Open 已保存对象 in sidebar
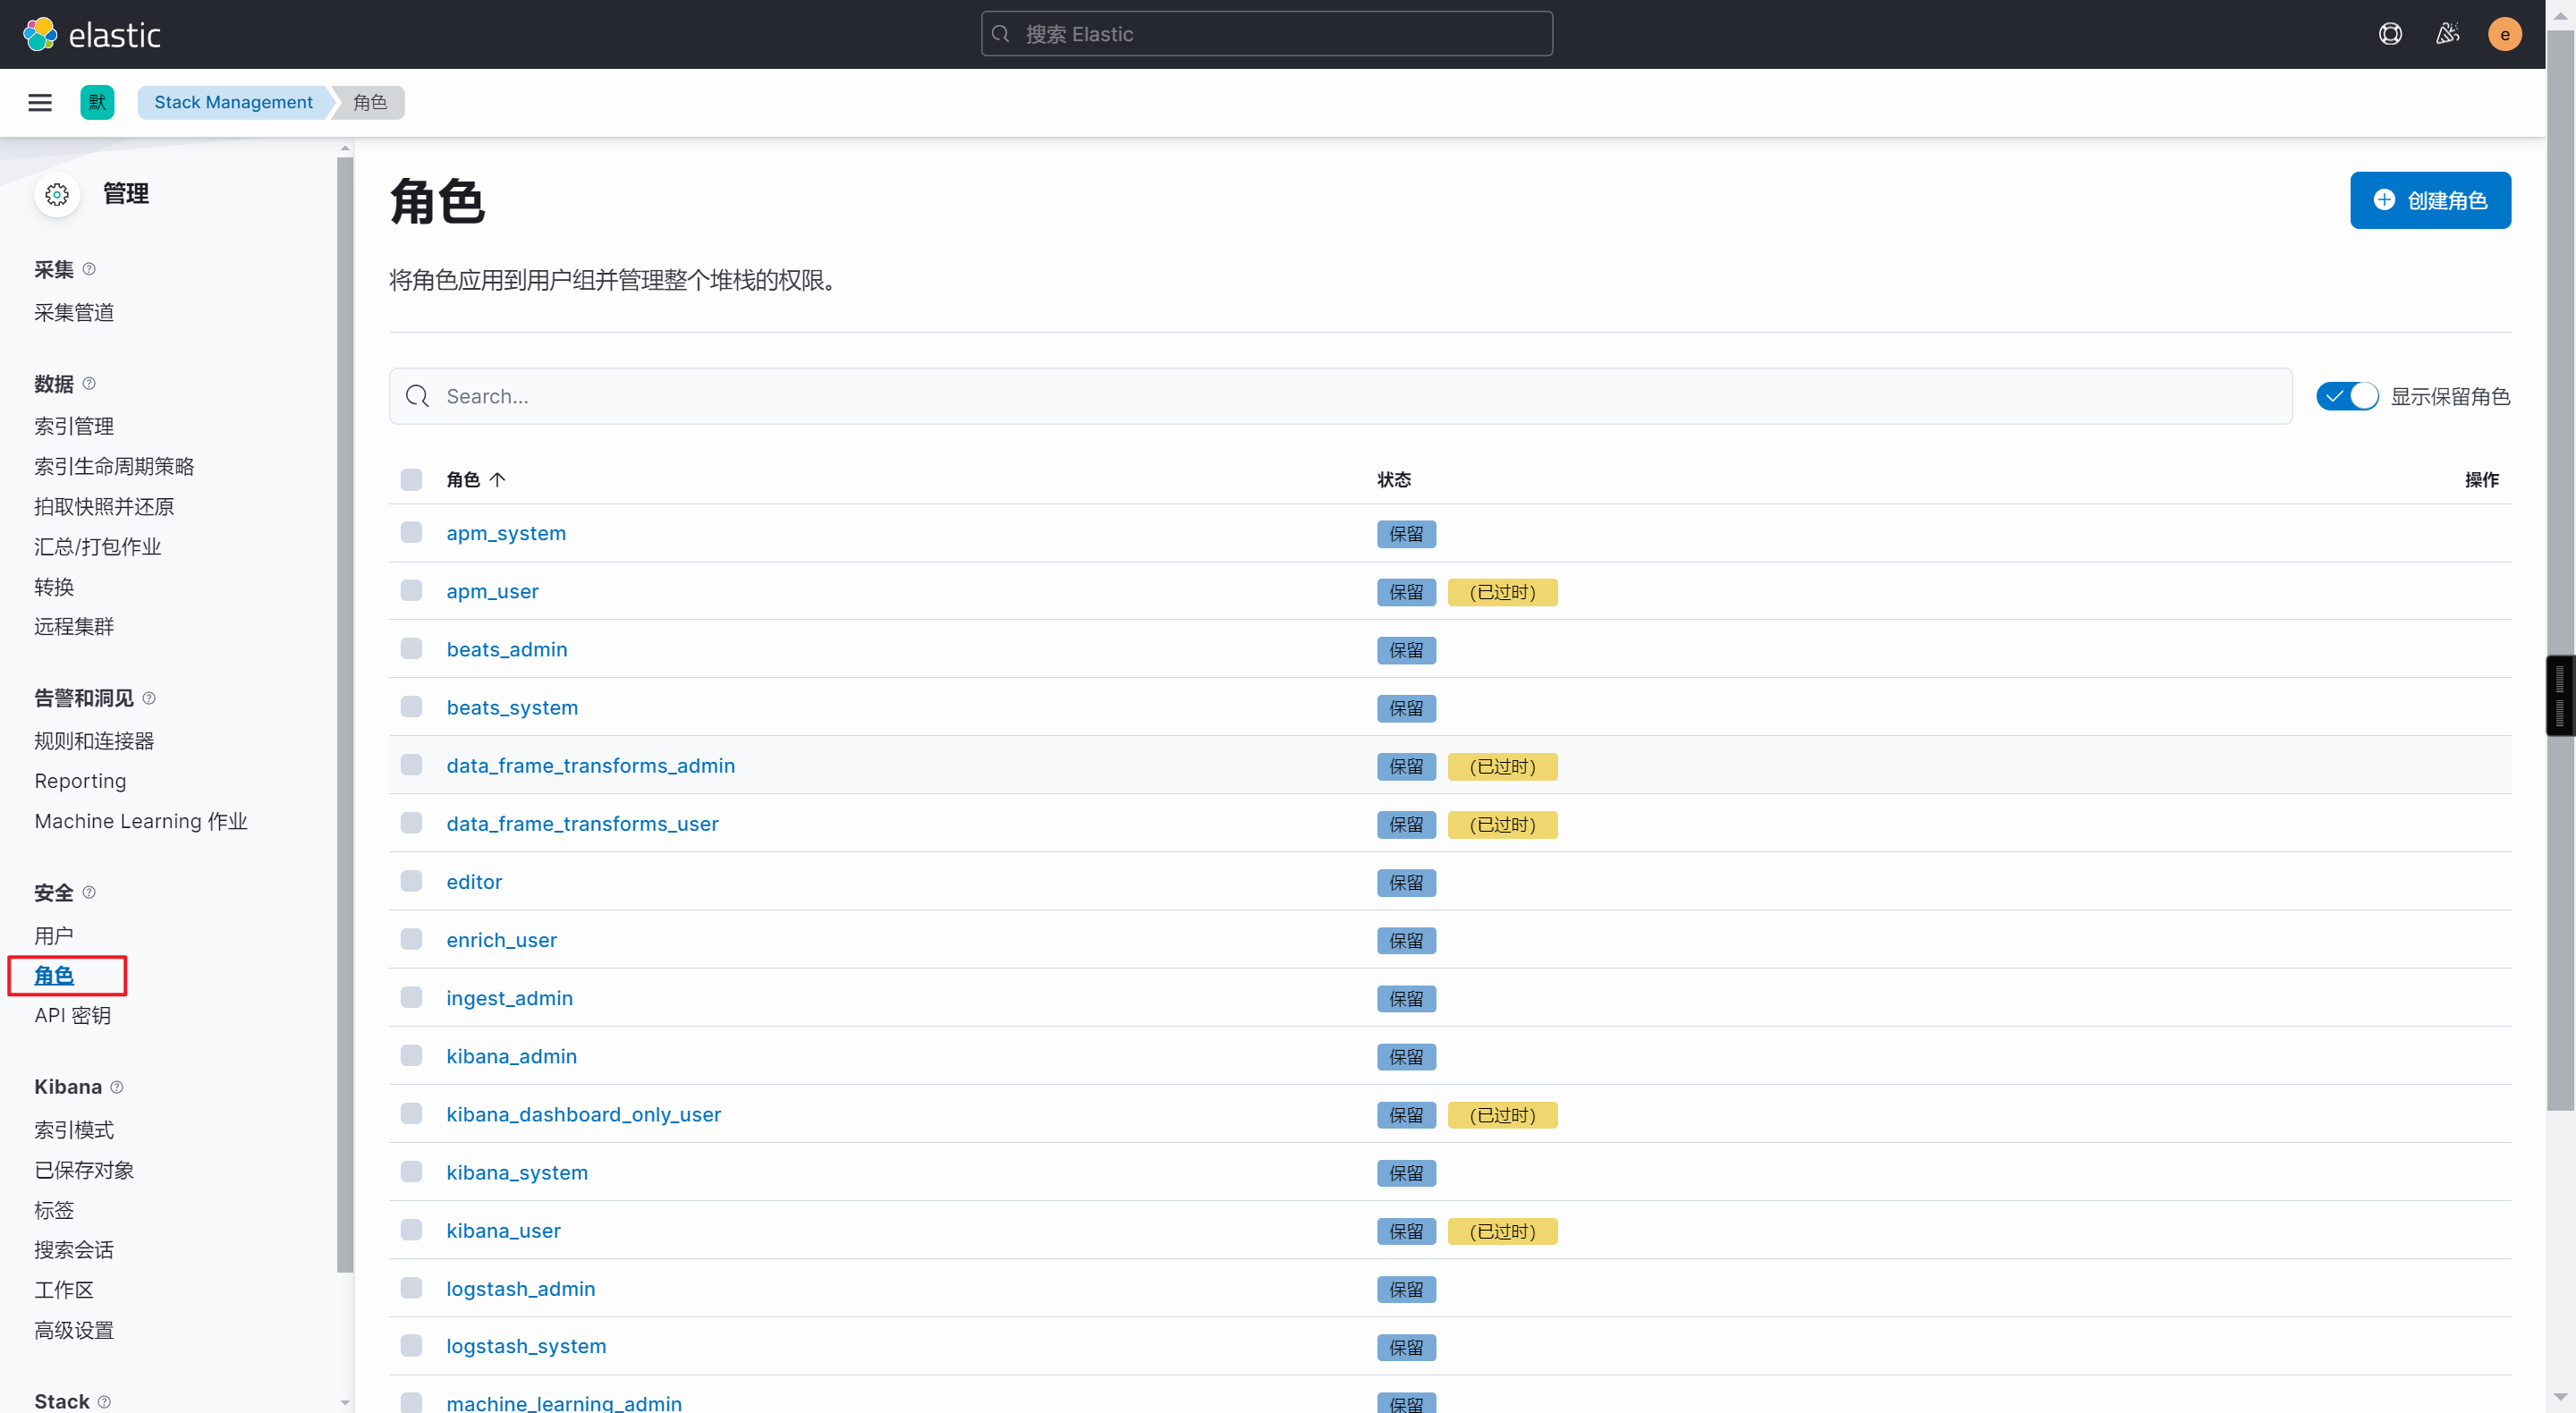 (84, 1170)
